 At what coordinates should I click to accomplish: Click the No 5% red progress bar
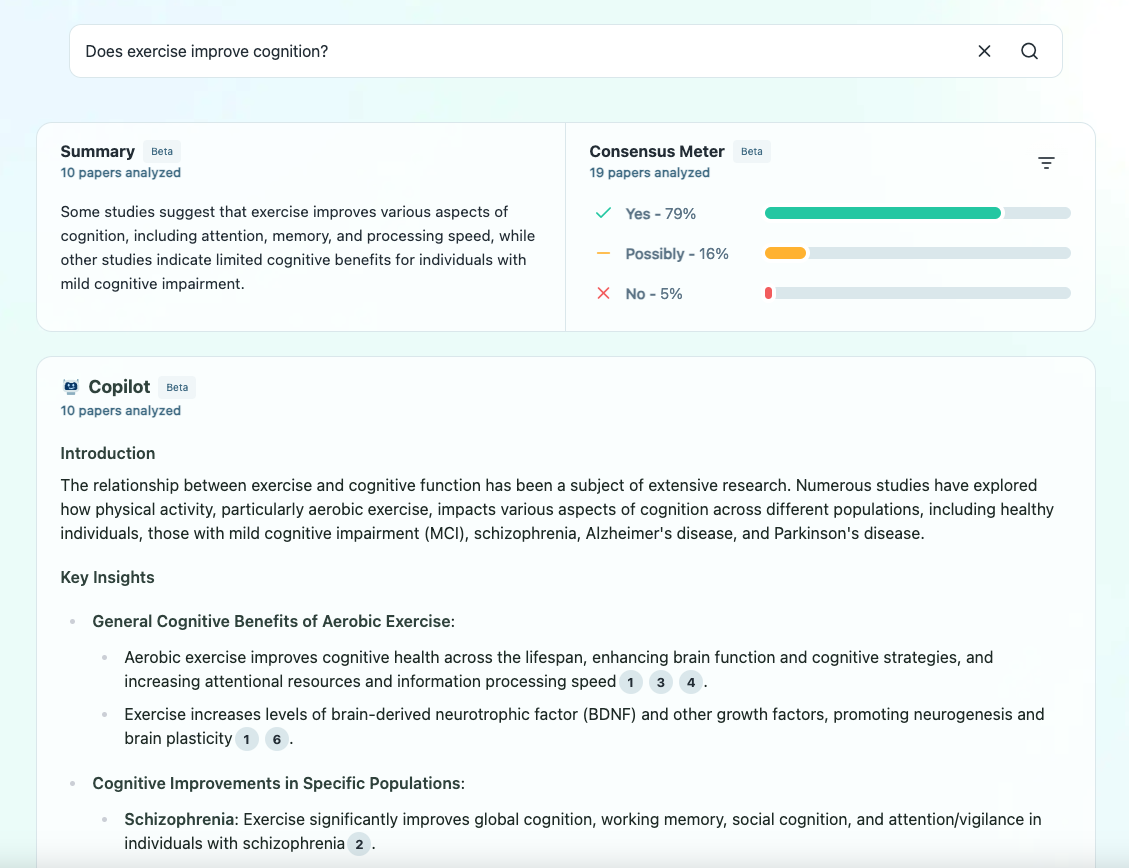(x=917, y=294)
